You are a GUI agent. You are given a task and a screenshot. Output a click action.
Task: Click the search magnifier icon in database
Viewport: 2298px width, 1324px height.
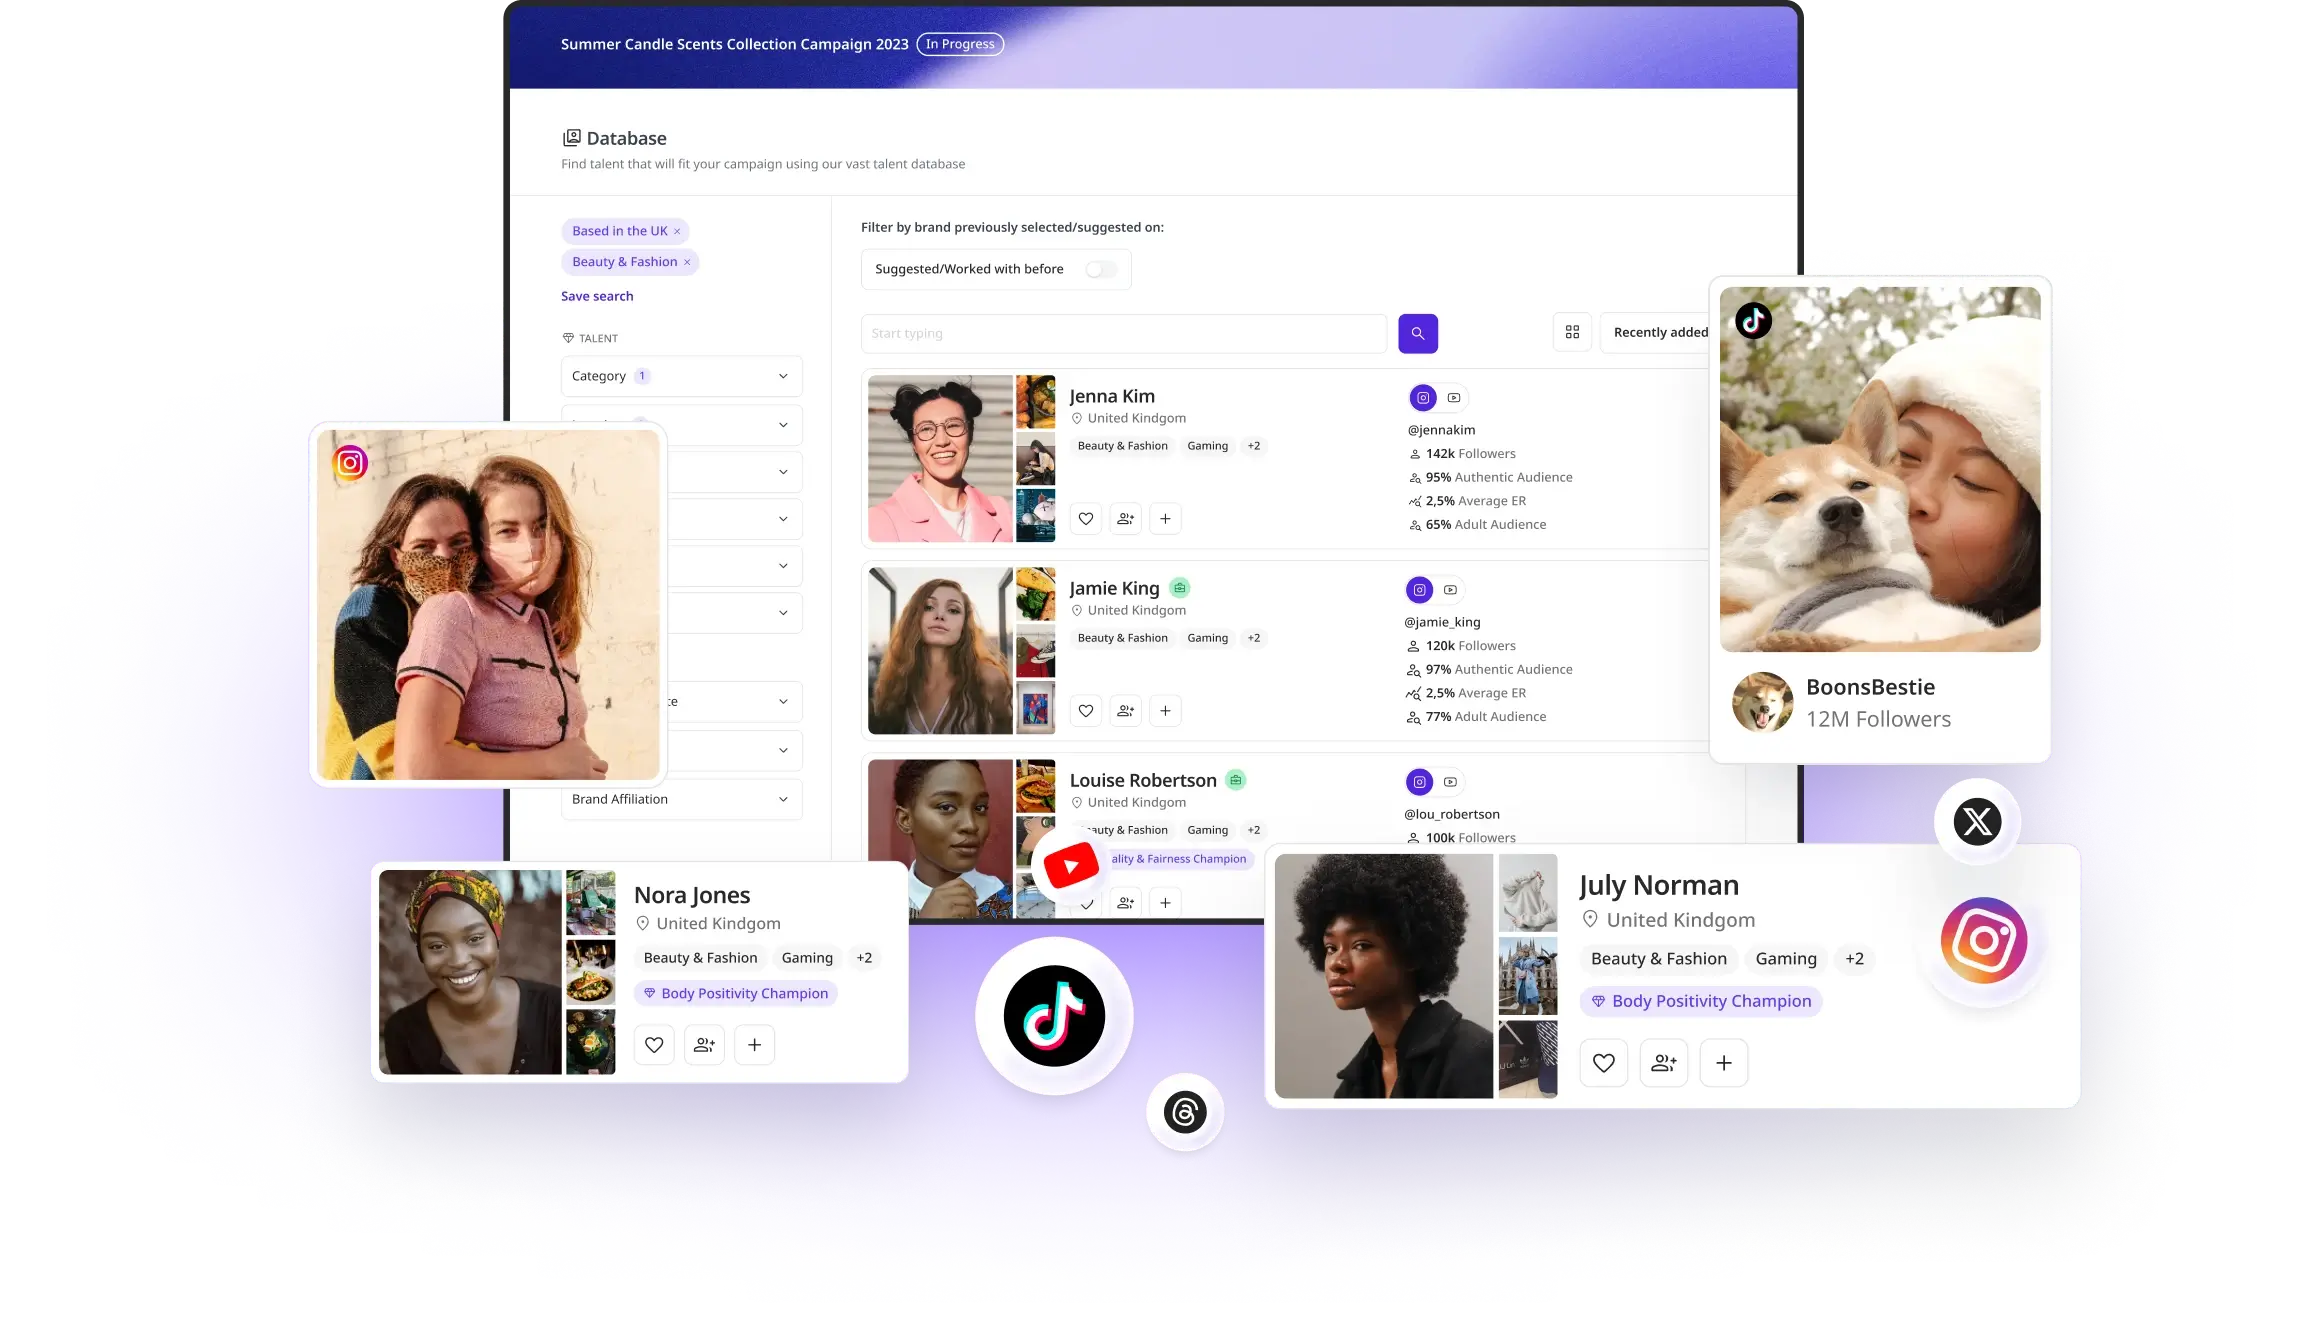click(1417, 333)
